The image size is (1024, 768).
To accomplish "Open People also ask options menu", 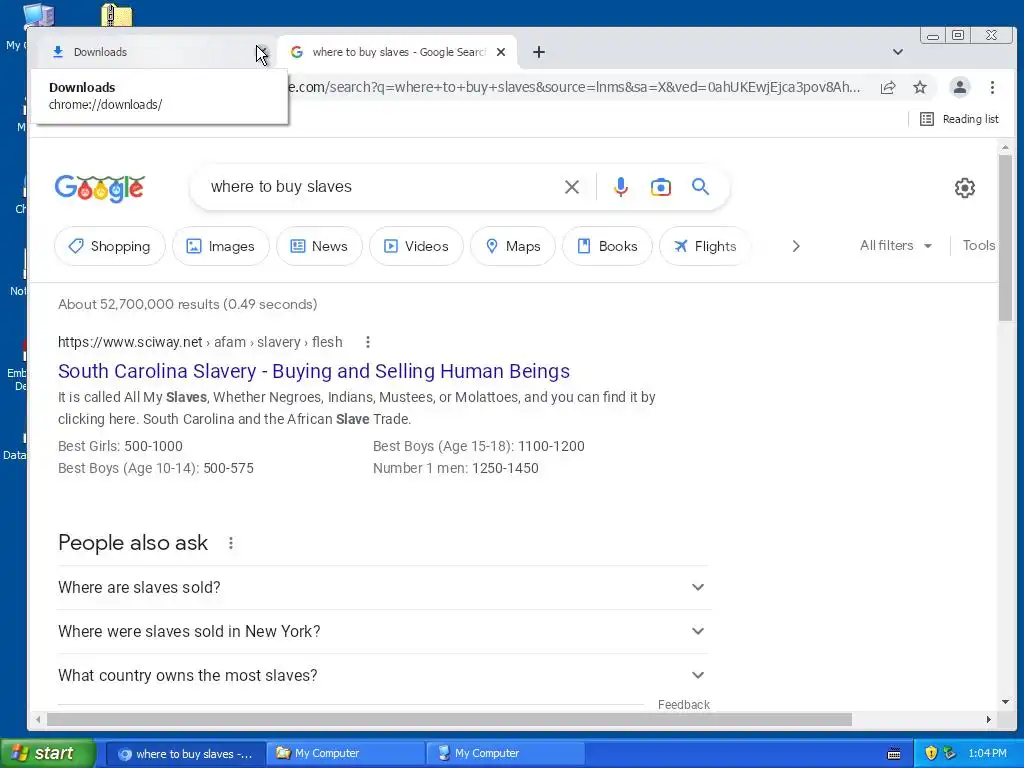I will (231, 543).
